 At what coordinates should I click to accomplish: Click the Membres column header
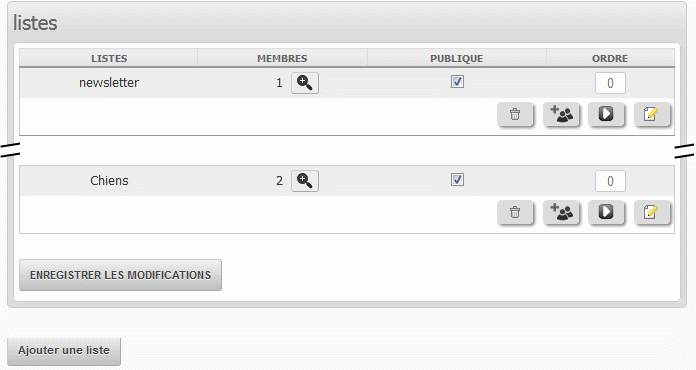click(282, 58)
